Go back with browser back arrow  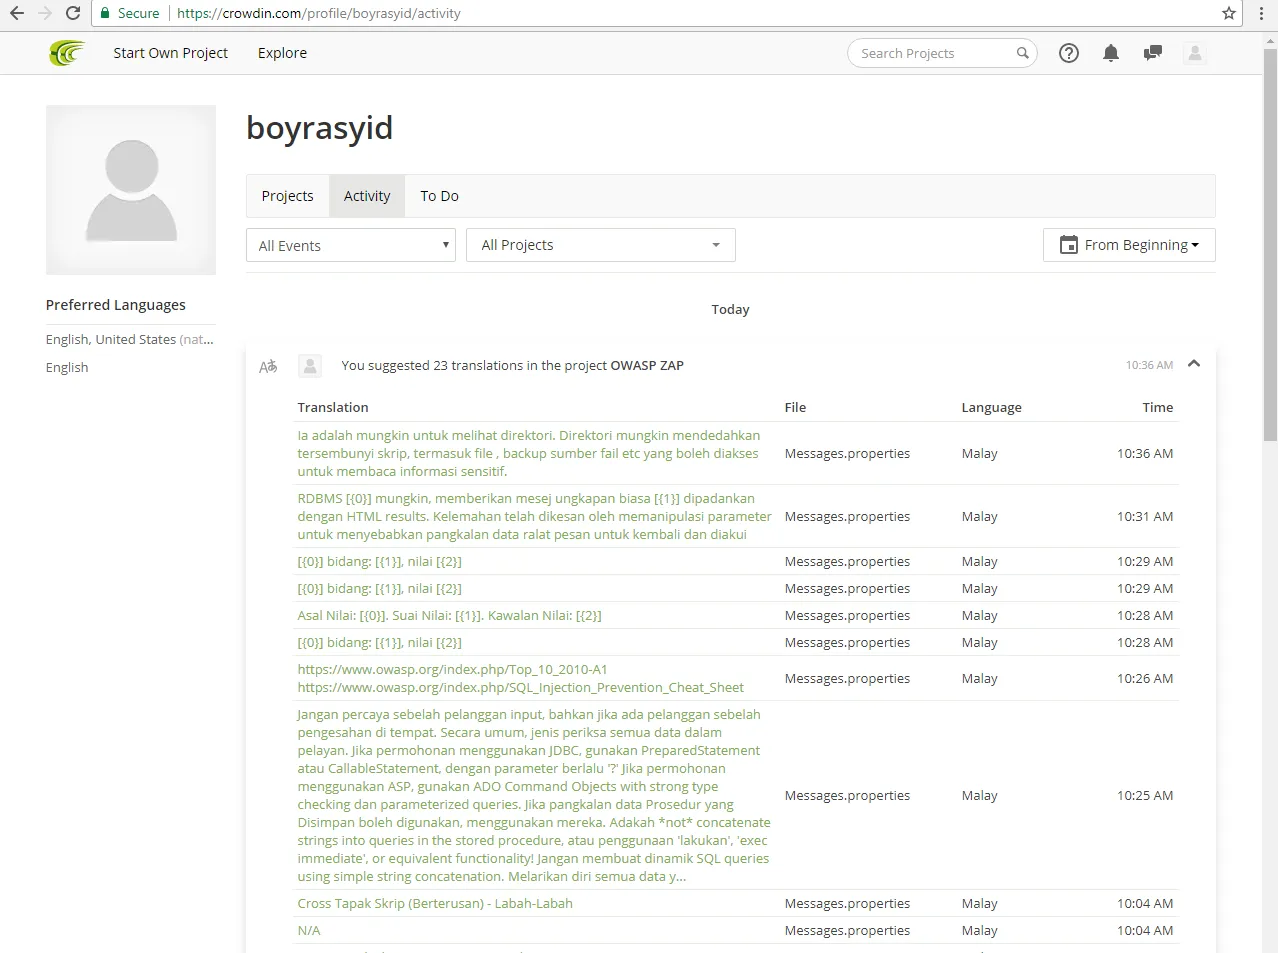click(x=17, y=13)
